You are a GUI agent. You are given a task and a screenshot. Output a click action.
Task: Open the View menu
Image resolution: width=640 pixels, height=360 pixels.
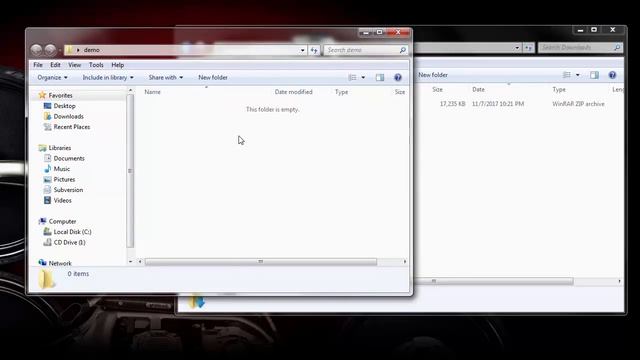coord(75,65)
